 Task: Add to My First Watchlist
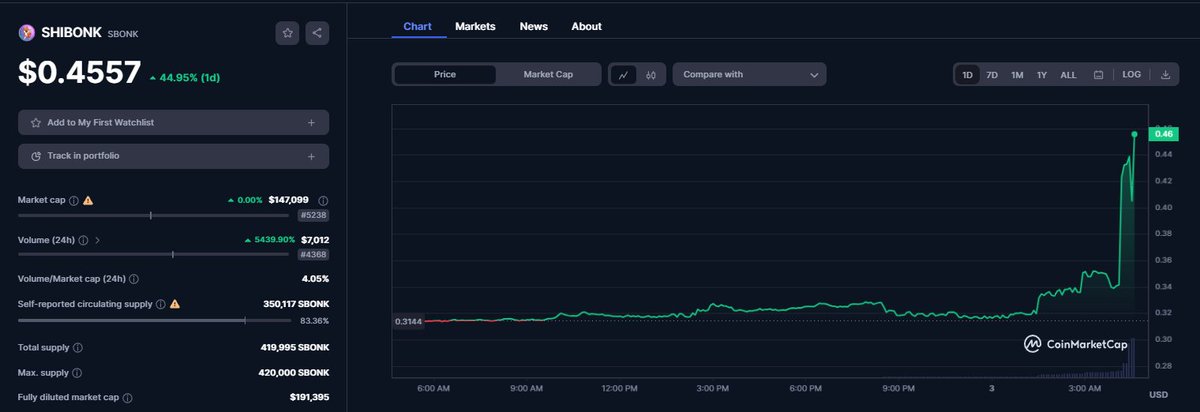pyautogui.click(x=173, y=122)
